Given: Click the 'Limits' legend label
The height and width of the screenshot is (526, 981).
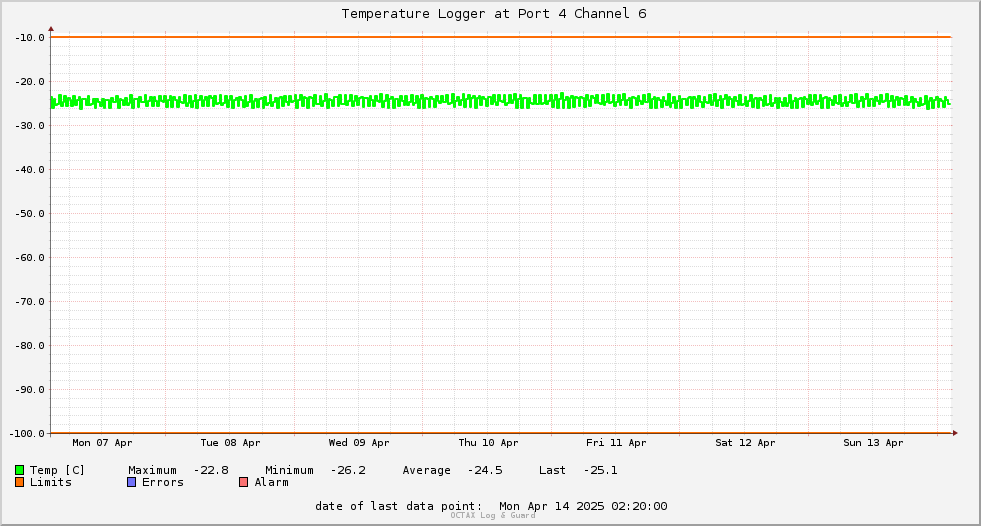Looking at the screenshot, I should tap(51, 482).
